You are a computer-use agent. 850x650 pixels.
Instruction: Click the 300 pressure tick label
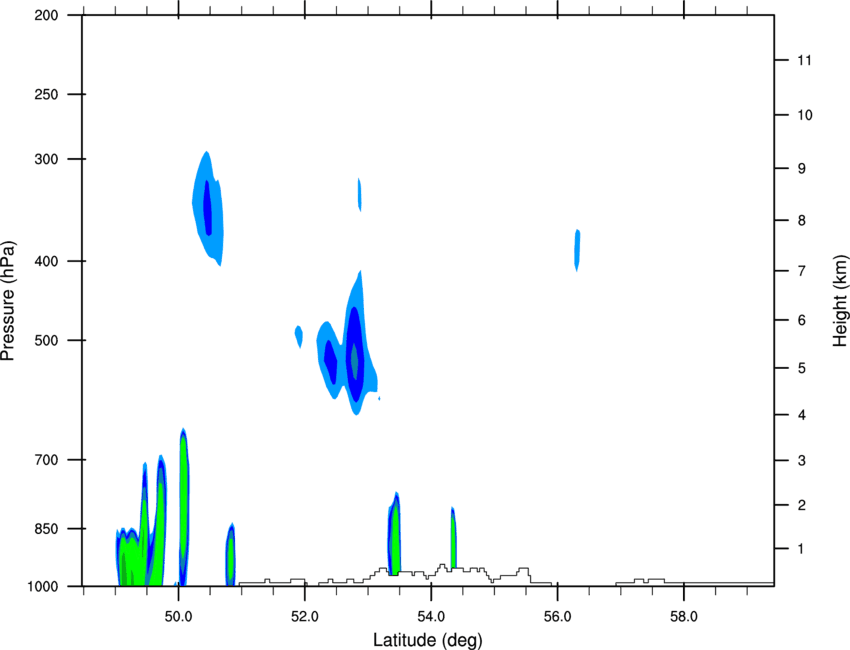click(46, 159)
